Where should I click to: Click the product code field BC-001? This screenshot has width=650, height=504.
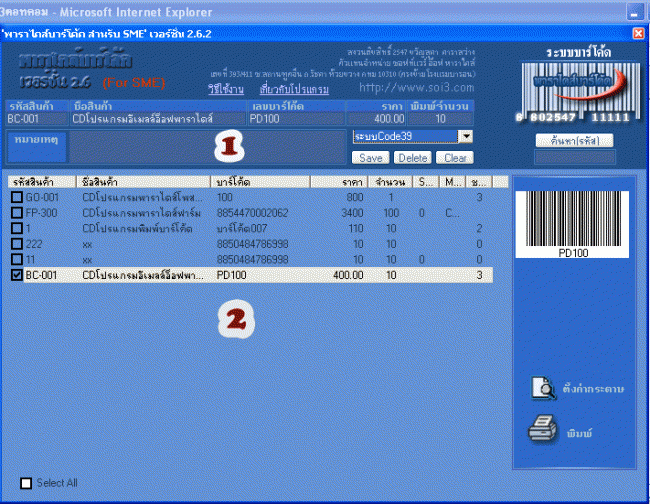[x=37, y=119]
